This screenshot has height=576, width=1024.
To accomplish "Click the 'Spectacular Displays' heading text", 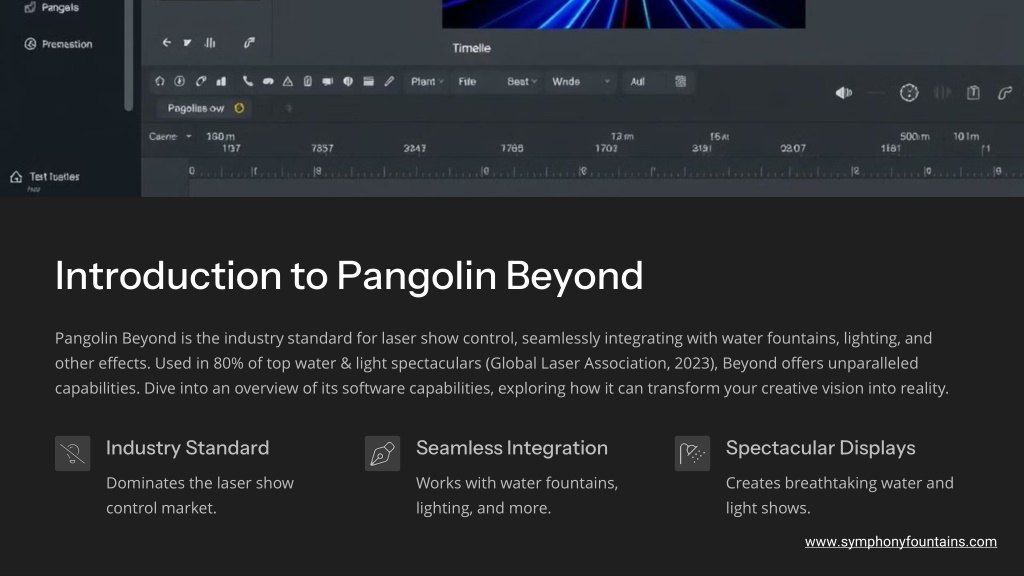I will [x=820, y=448].
